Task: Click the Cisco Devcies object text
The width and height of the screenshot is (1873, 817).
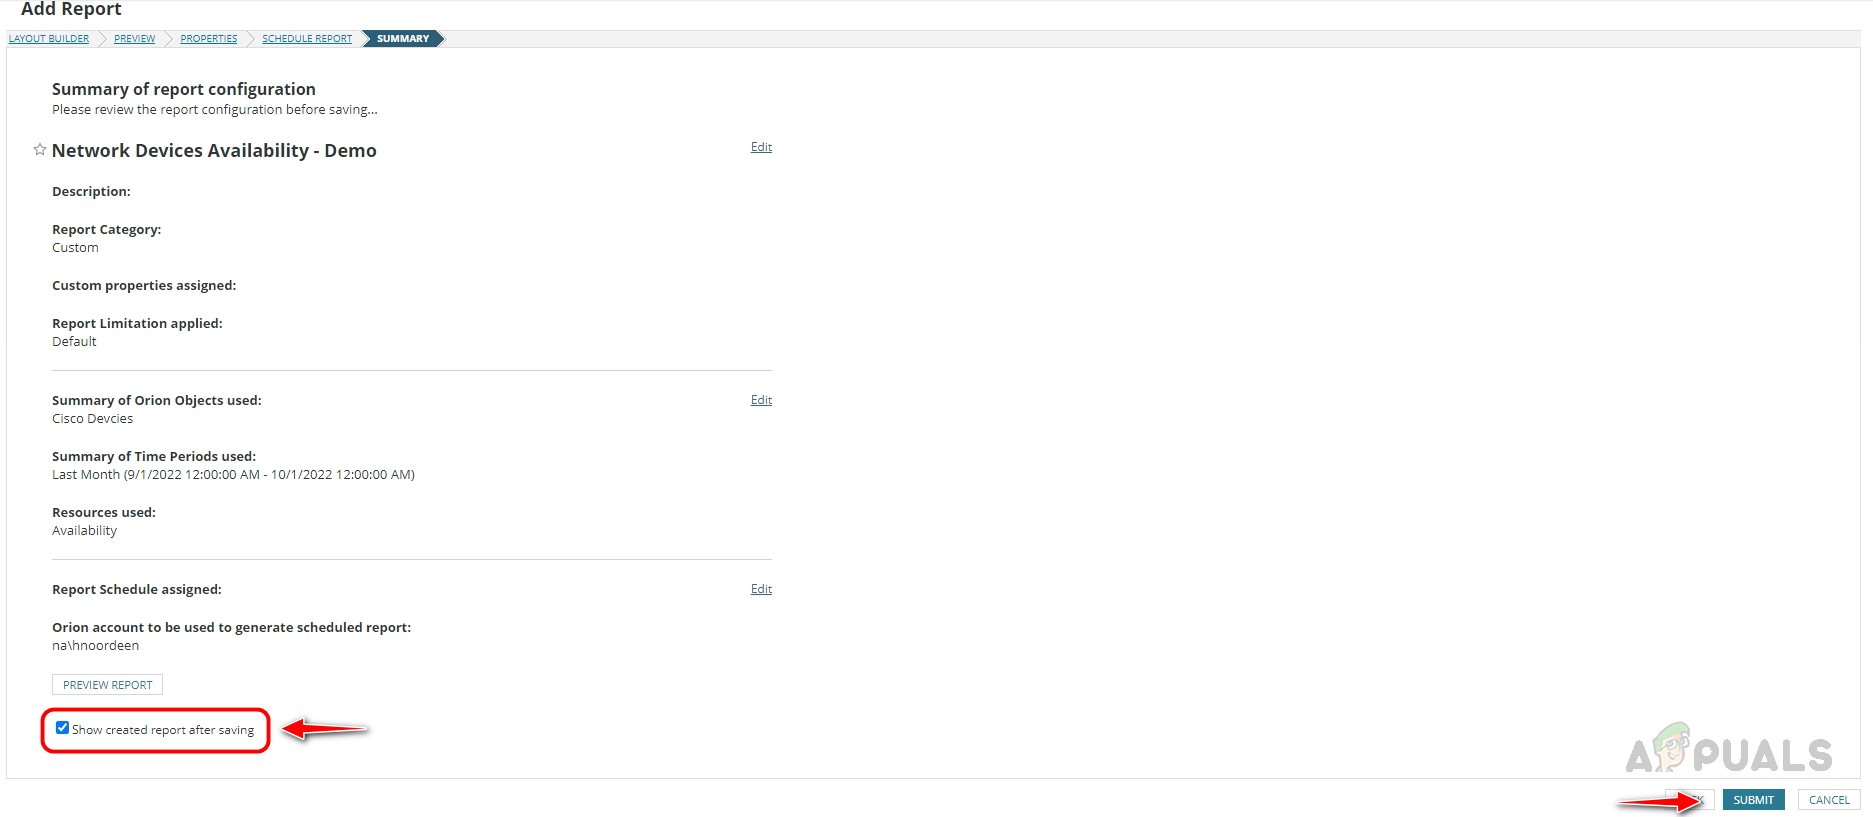Action: click(x=92, y=419)
